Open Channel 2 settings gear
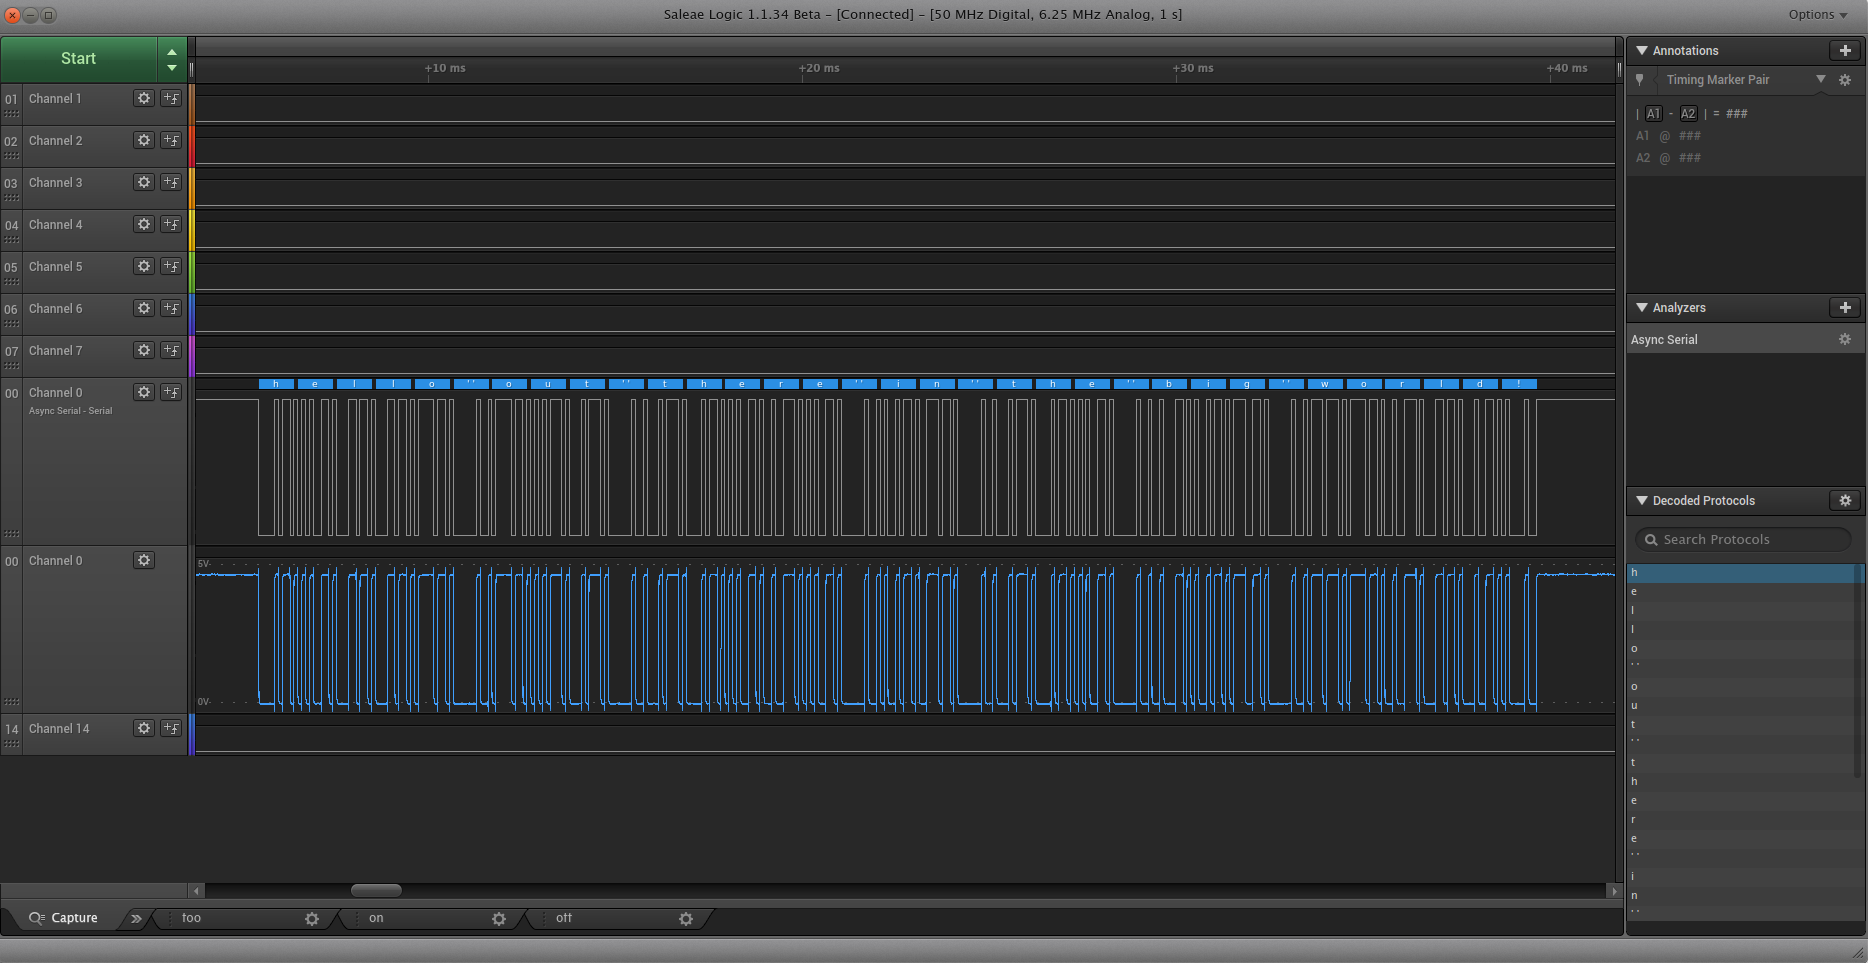This screenshot has width=1868, height=963. pyautogui.click(x=144, y=140)
